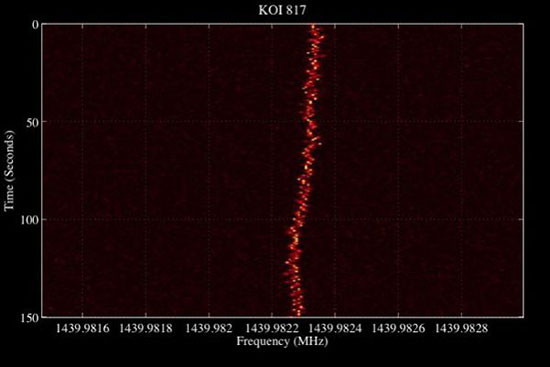Click the KOI 817 plot title

282,10
